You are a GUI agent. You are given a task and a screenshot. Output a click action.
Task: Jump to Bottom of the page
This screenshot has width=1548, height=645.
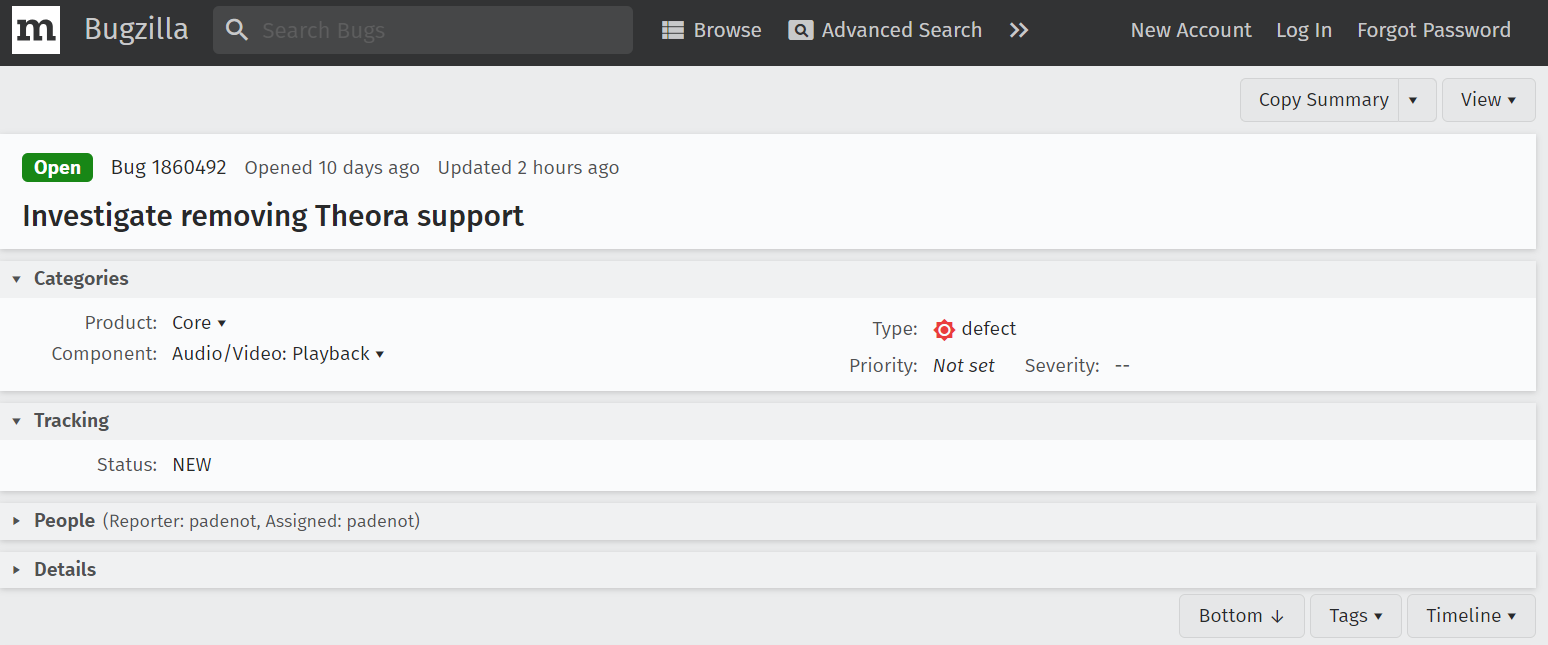pos(1241,616)
